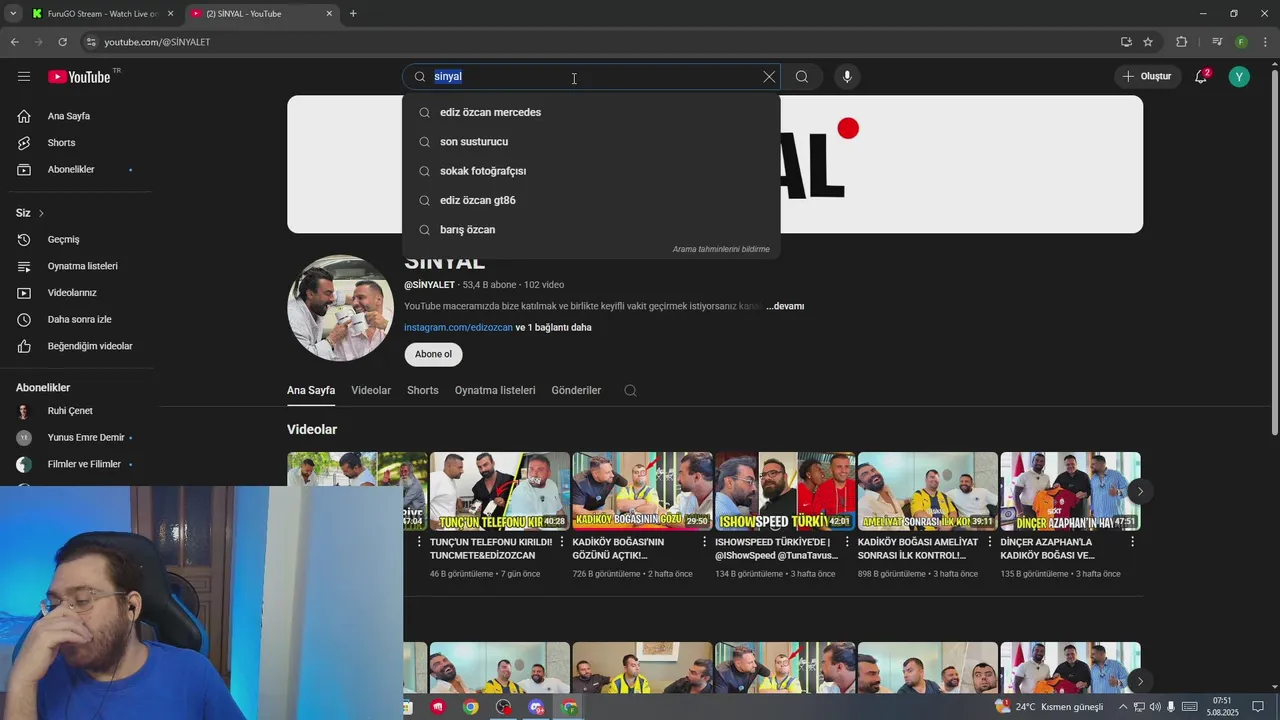
Task: Open the notifications bell
Action: (x=1201, y=77)
